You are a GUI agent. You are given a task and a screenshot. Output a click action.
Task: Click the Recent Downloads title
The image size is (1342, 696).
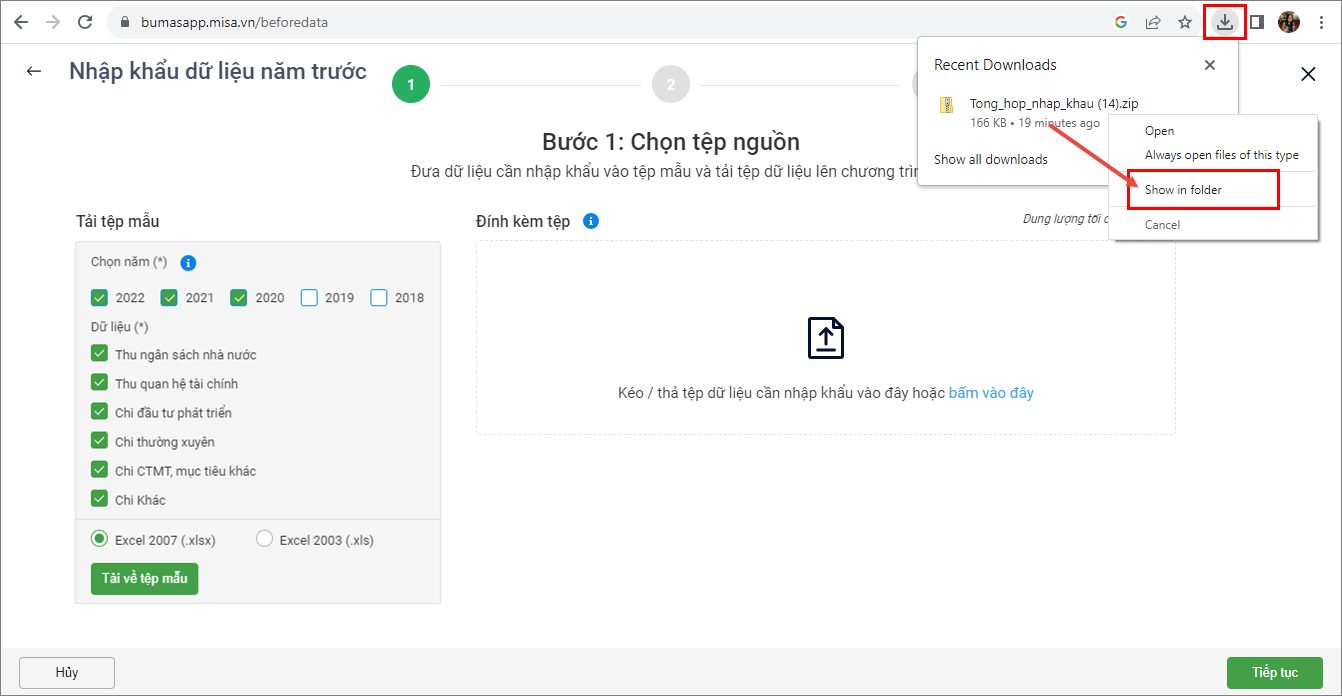[x=995, y=65]
